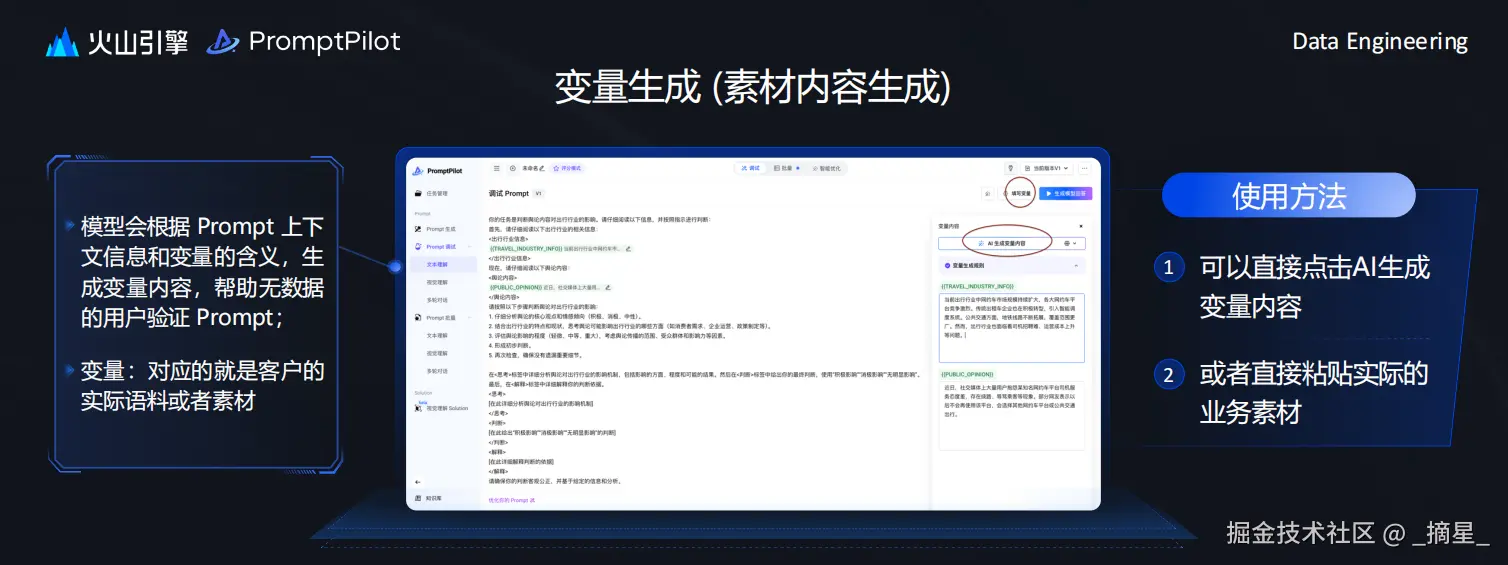Click the AI 生成变量内容 button

pos(1000,243)
